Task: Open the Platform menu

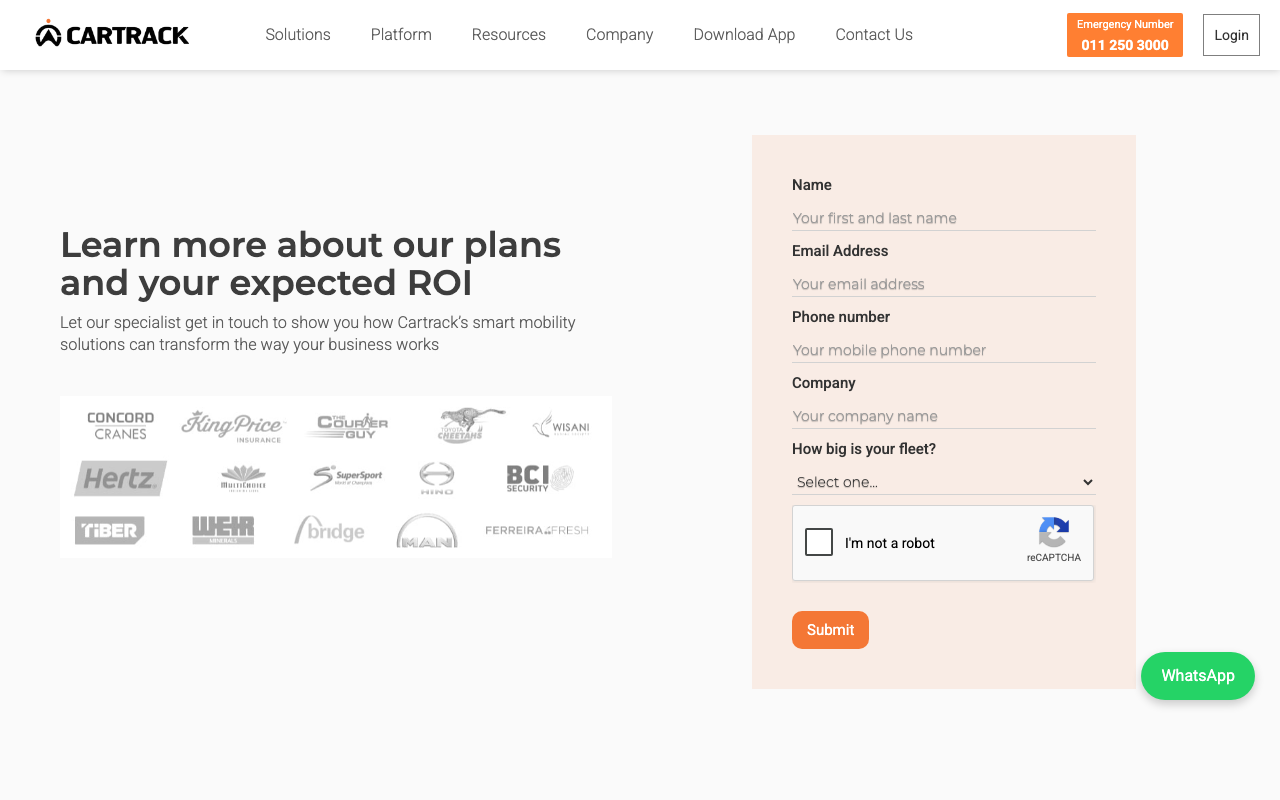Action: 401,35
